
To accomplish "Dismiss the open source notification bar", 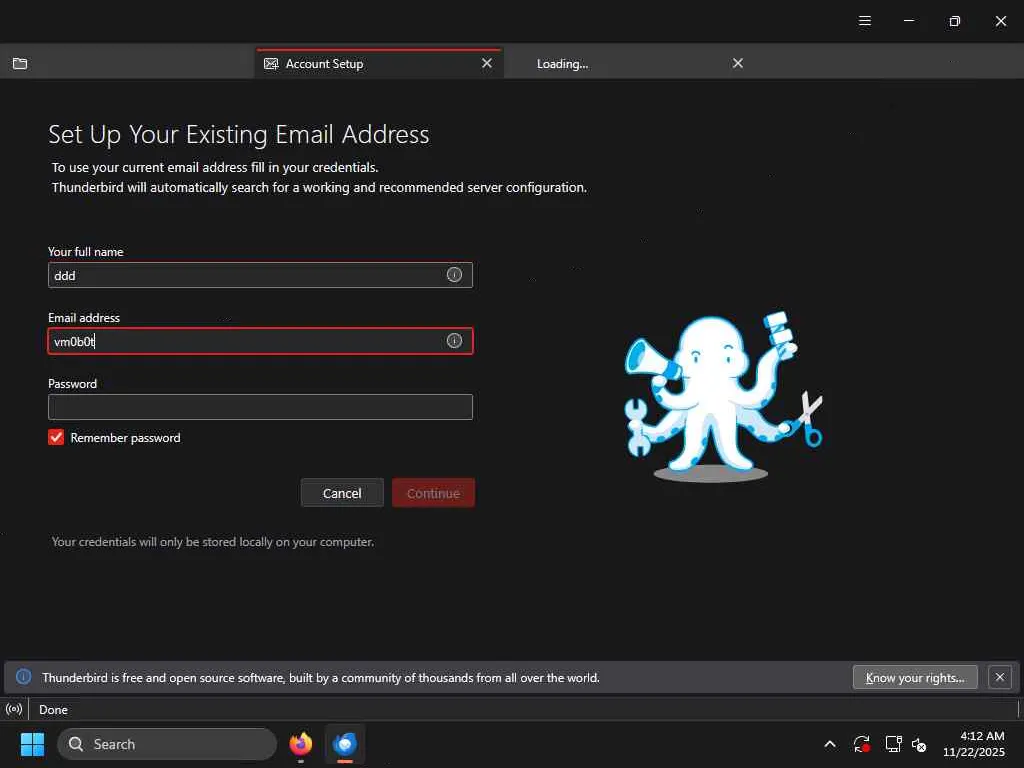I will [x=1000, y=677].
